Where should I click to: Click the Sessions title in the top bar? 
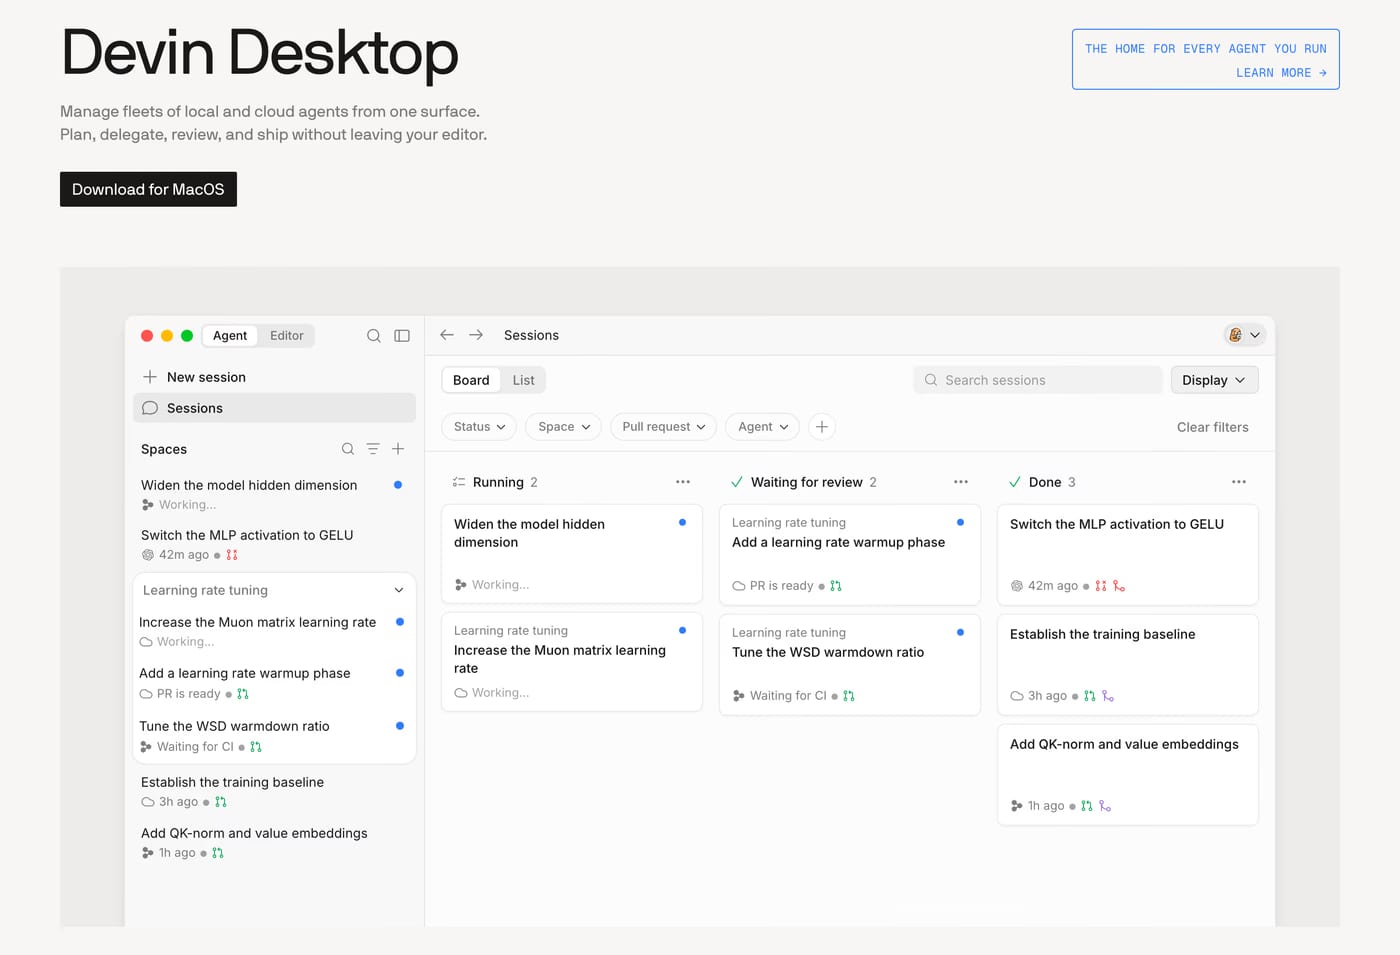[531, 335]
